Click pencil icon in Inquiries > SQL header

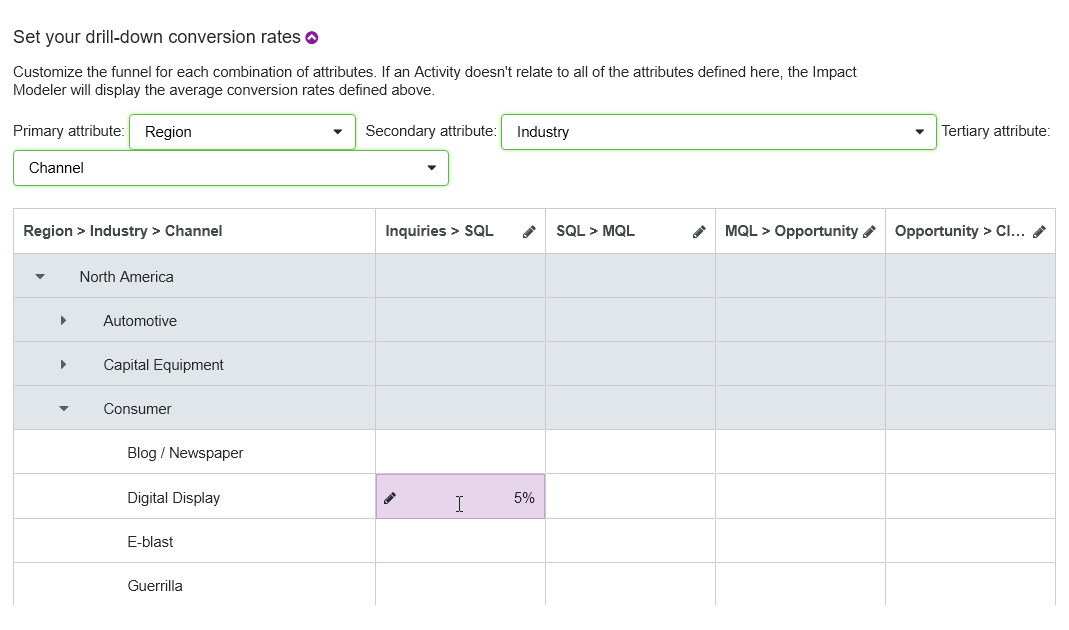click(529, 232)
